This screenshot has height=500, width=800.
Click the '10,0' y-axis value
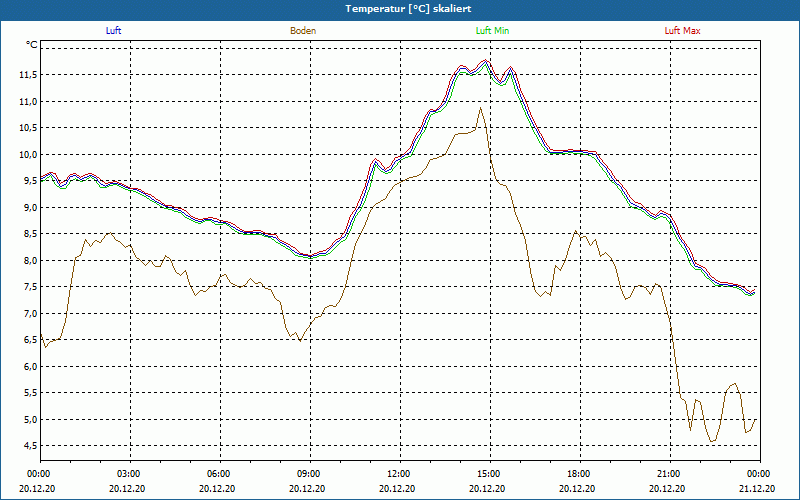click(x=29, y=155)
